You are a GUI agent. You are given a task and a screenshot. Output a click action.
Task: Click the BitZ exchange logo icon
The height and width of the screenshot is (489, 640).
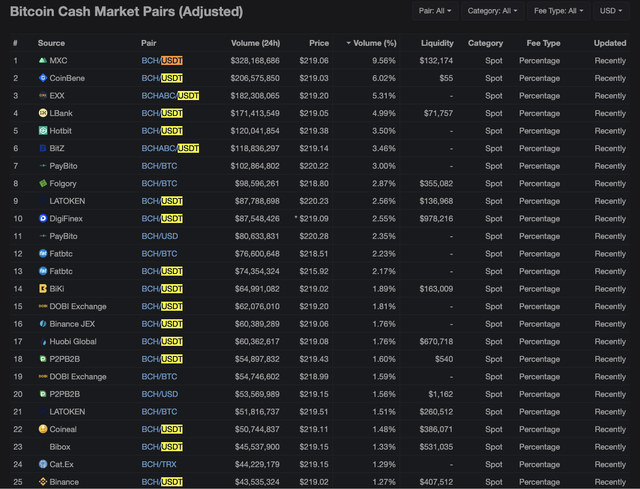[x=42, y=148]
